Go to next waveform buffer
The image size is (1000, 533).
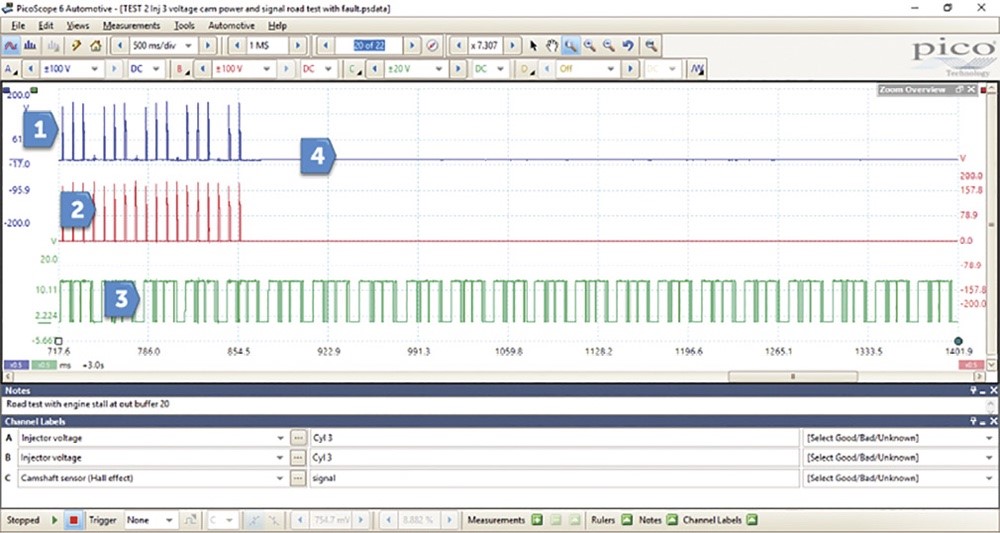[413, 46]
